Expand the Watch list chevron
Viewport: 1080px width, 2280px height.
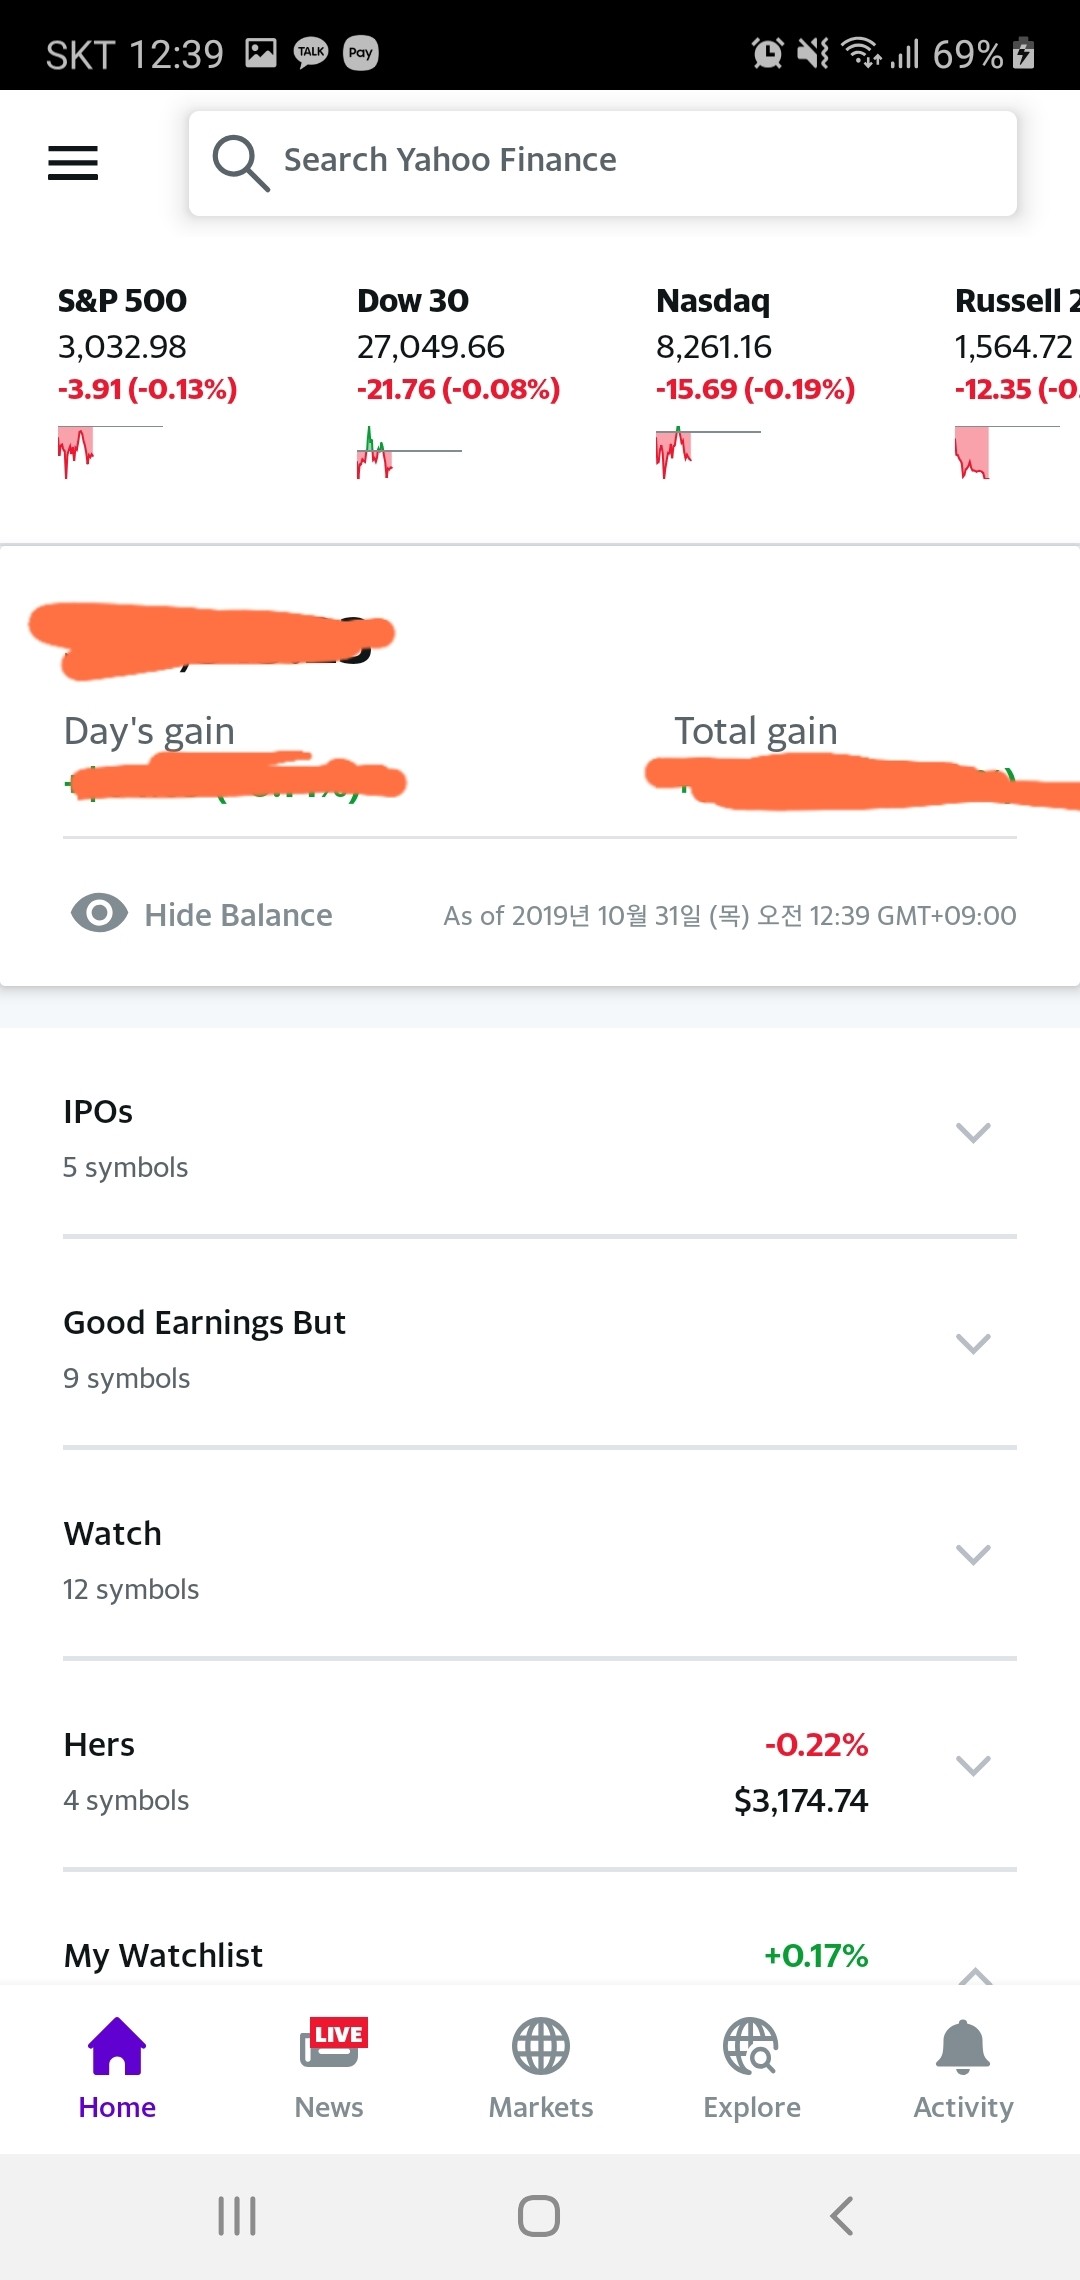point(973,1555)
